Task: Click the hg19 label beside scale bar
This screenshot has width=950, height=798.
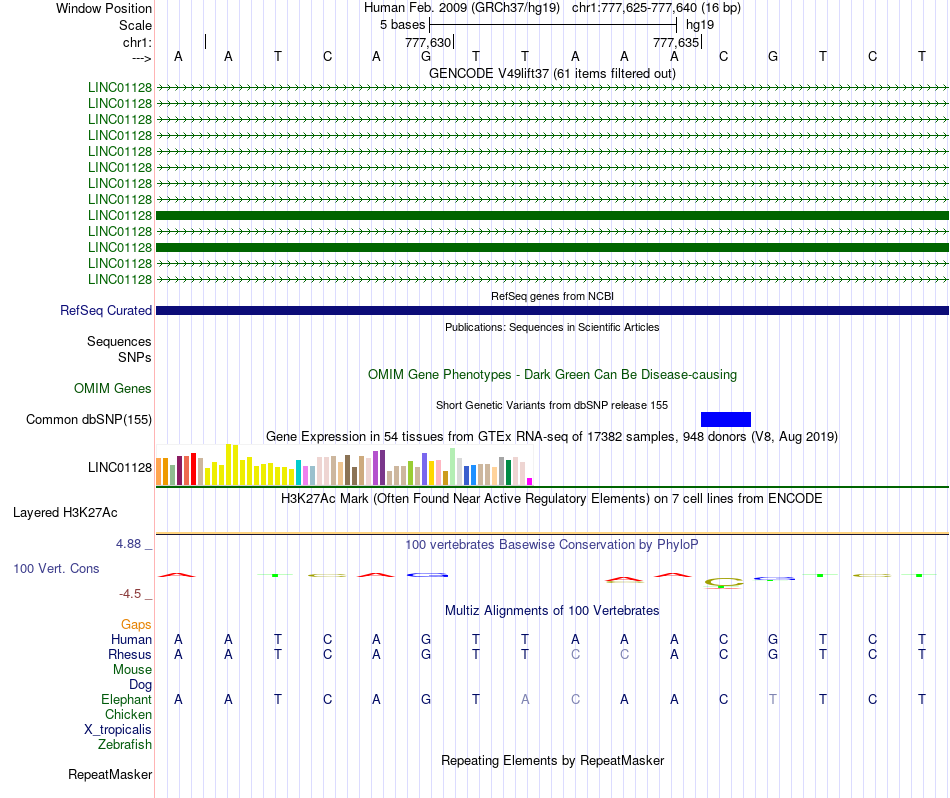Action: pos(700,25)
